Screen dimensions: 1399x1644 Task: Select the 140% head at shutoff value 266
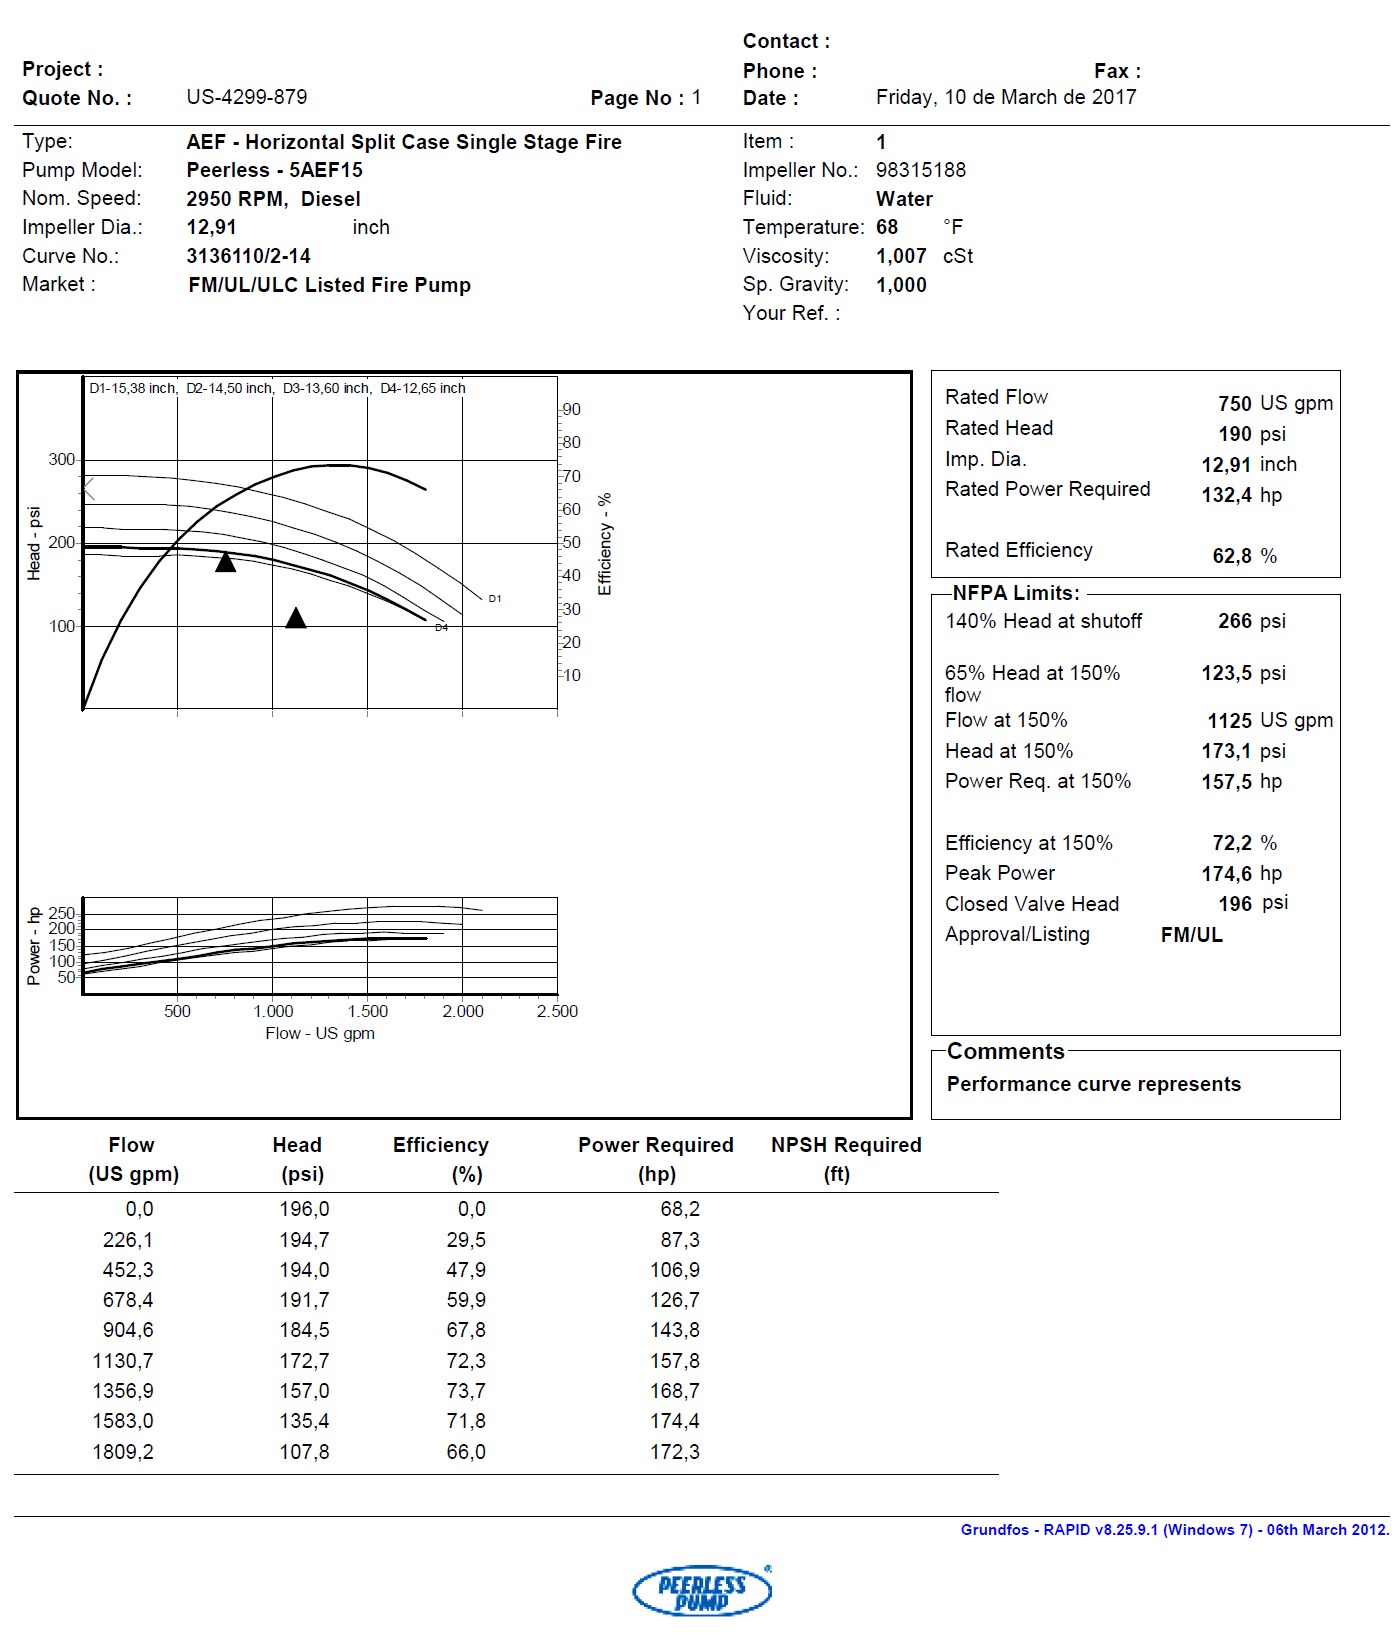coord(1235,621)
